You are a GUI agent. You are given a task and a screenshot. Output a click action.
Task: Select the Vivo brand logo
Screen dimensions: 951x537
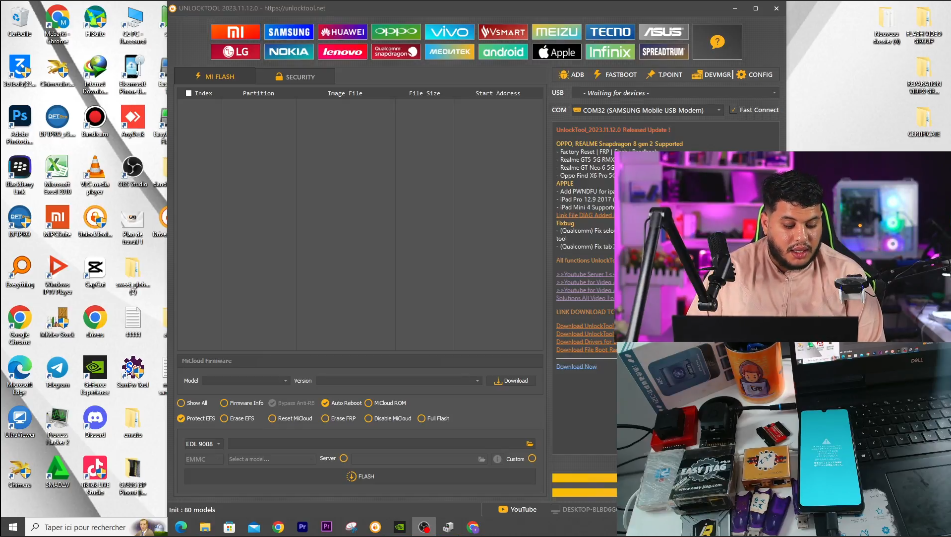point(449,32)
